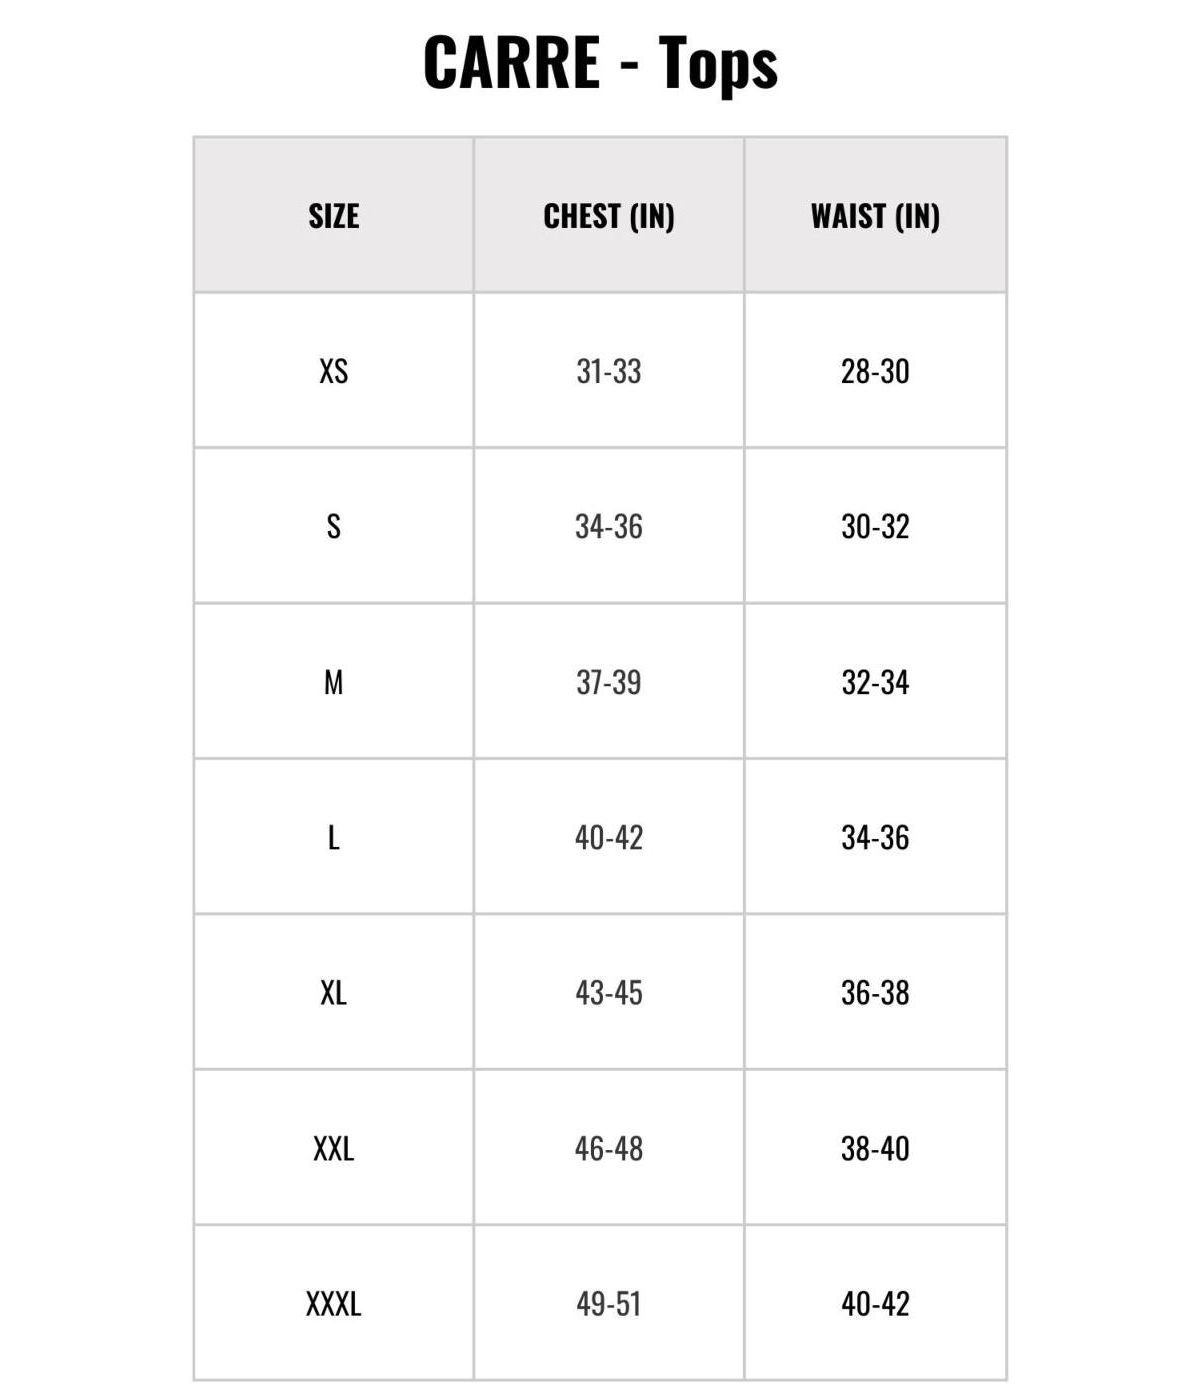Click the WAIST (IN) column header
The height and width of the screenshot is (1398, 1200).
875,216
